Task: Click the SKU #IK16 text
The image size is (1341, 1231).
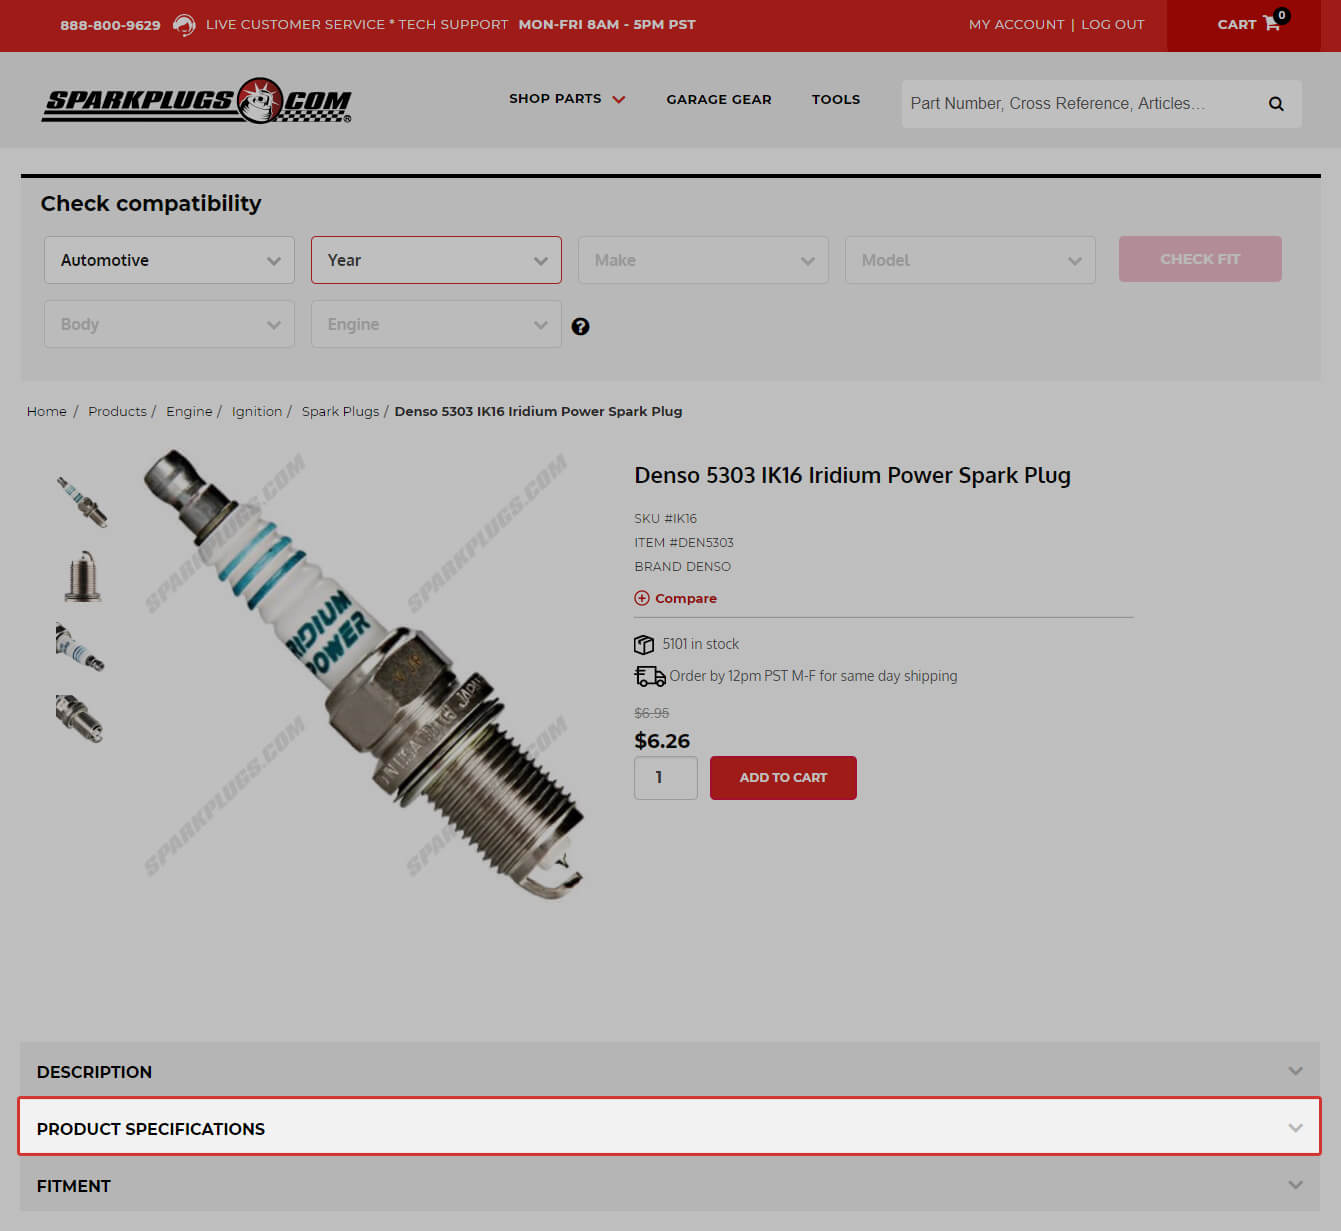Action: click(666, 518)
